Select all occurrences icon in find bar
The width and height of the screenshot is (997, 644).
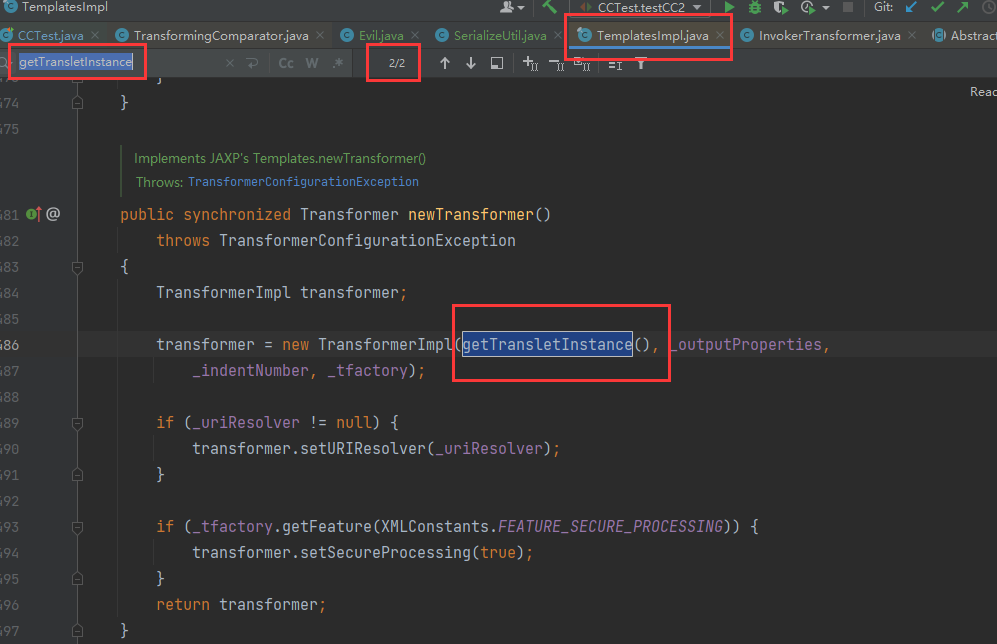click(582, 63)
